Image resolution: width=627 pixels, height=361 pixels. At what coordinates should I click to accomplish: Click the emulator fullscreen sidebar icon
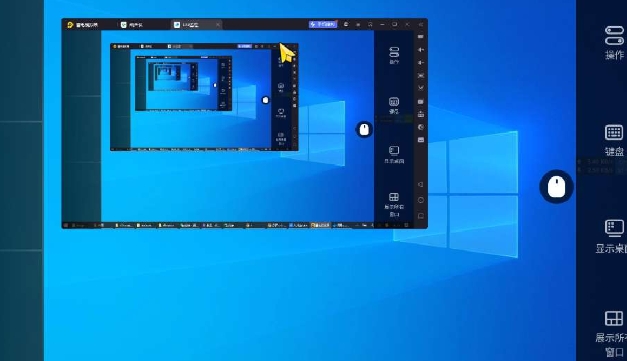pos(421,76)
